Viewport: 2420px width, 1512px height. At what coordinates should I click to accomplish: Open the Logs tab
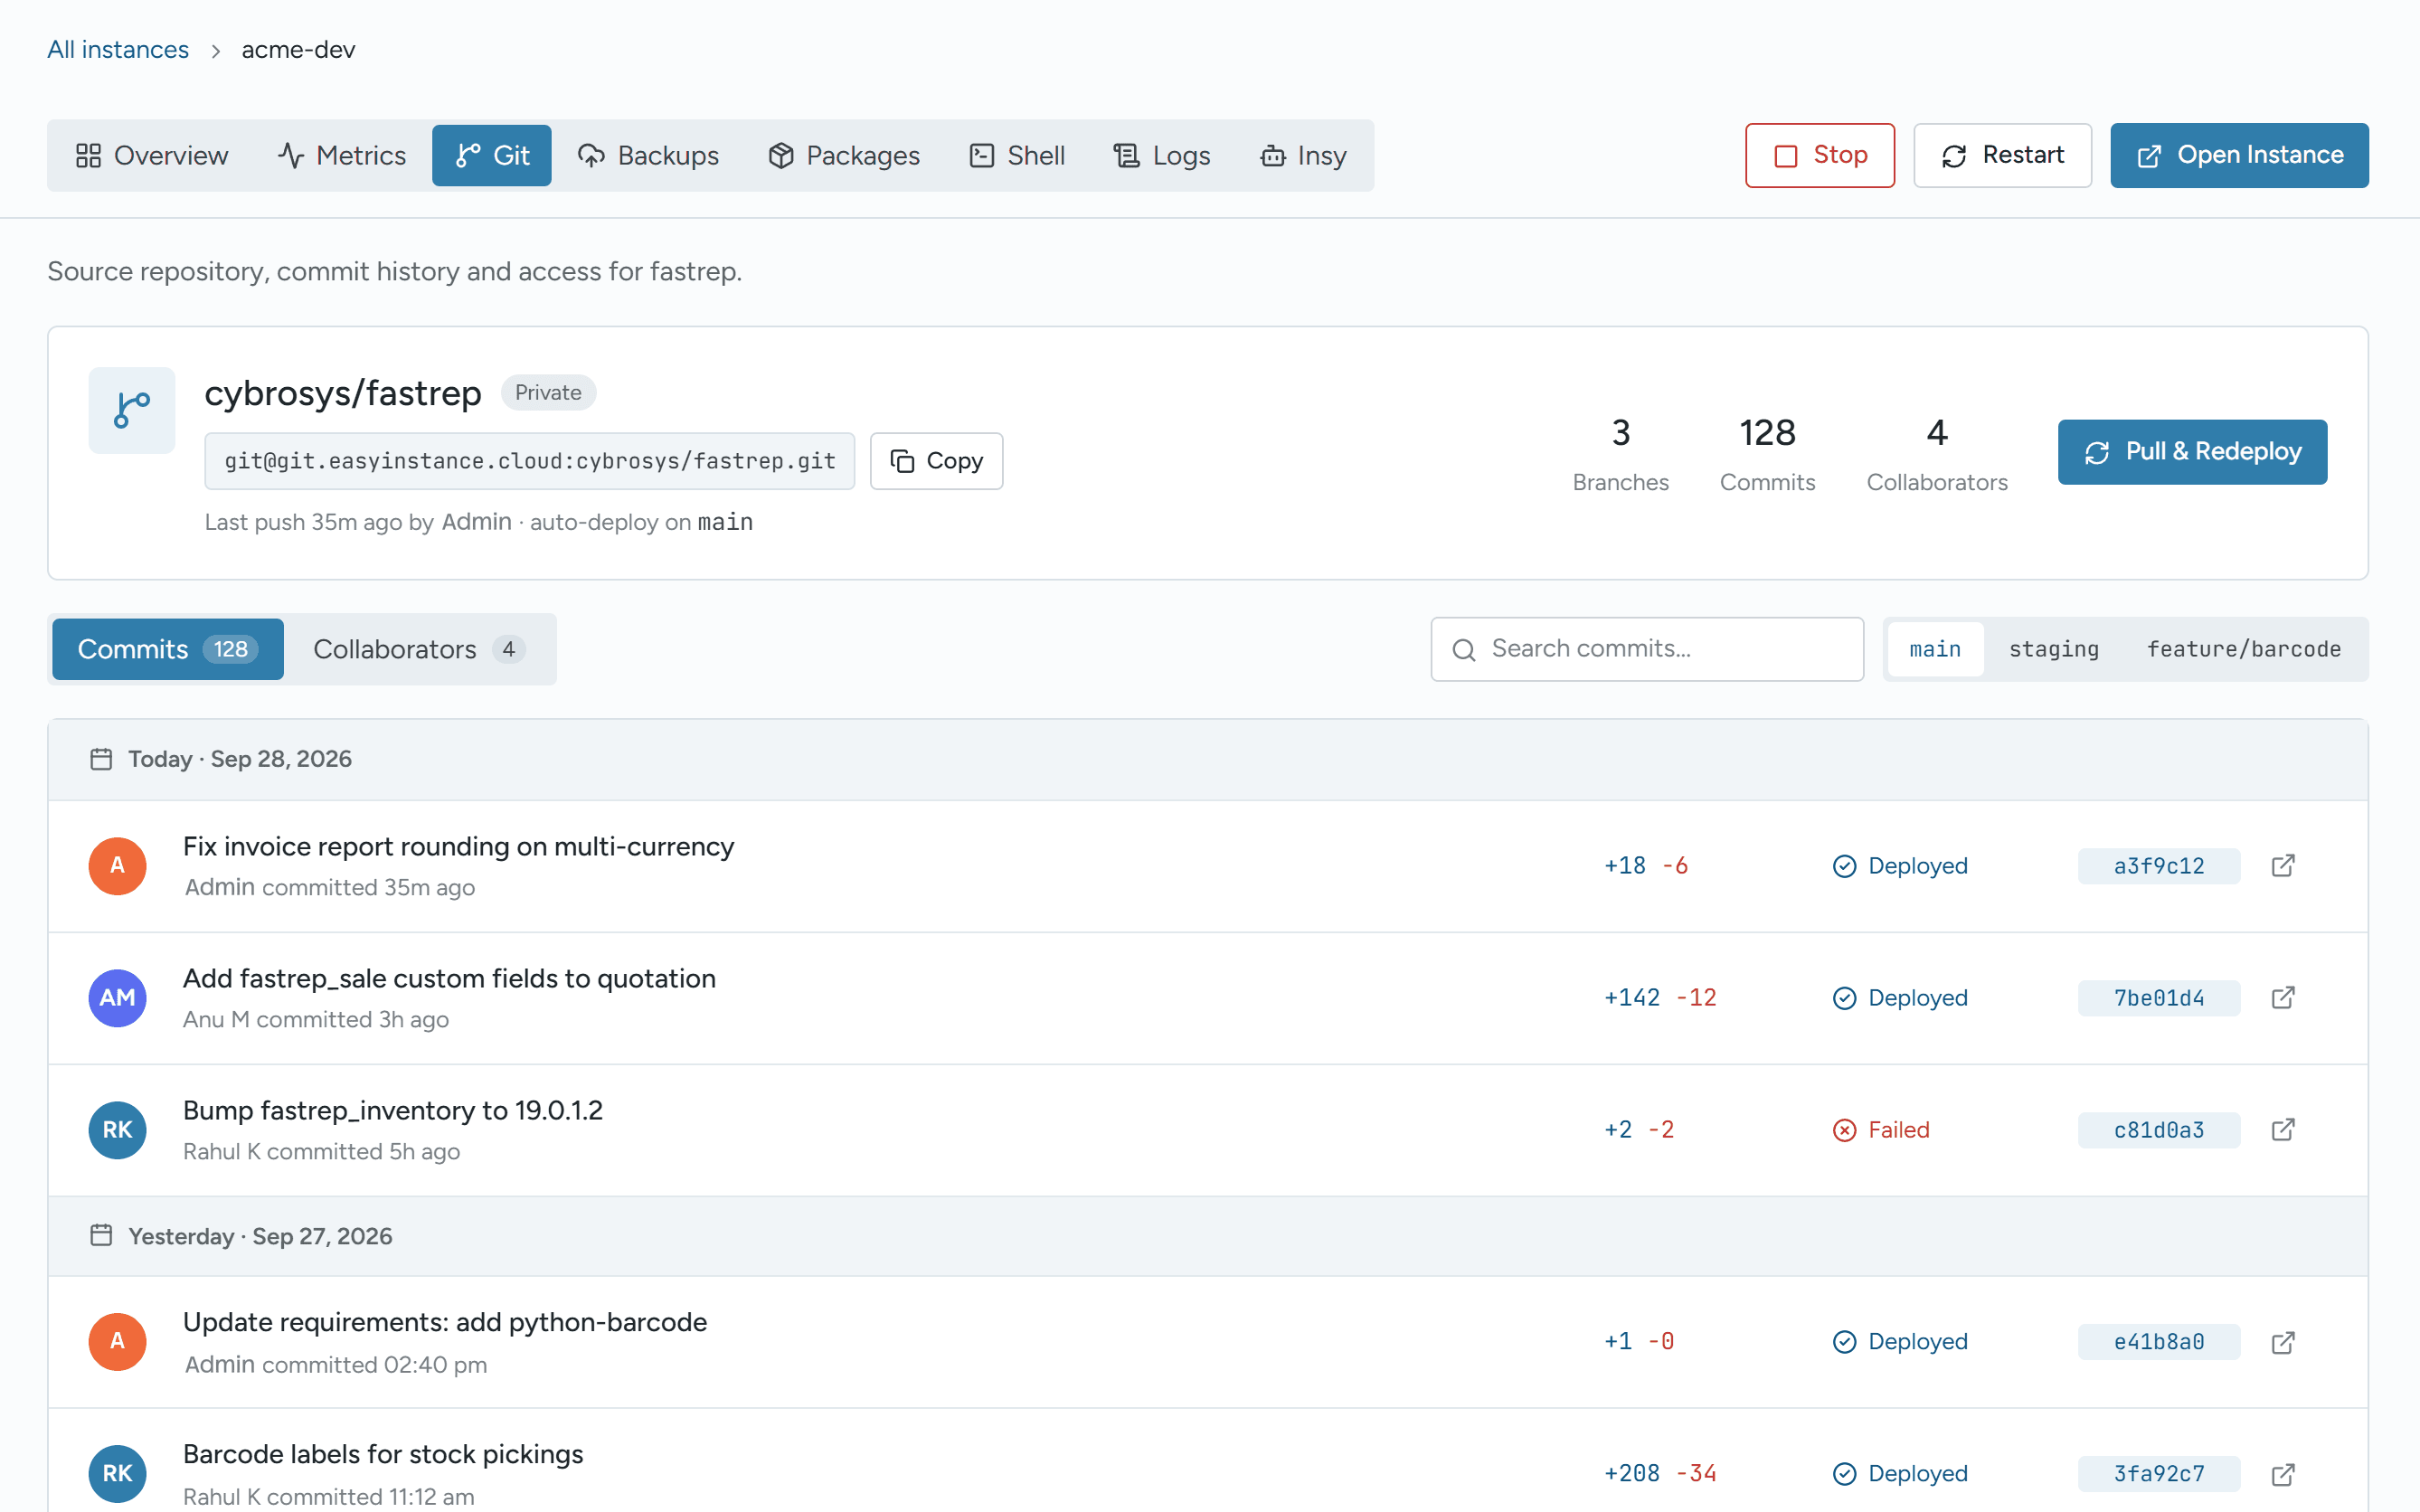pyautogui.click(x=1162, y=155)
